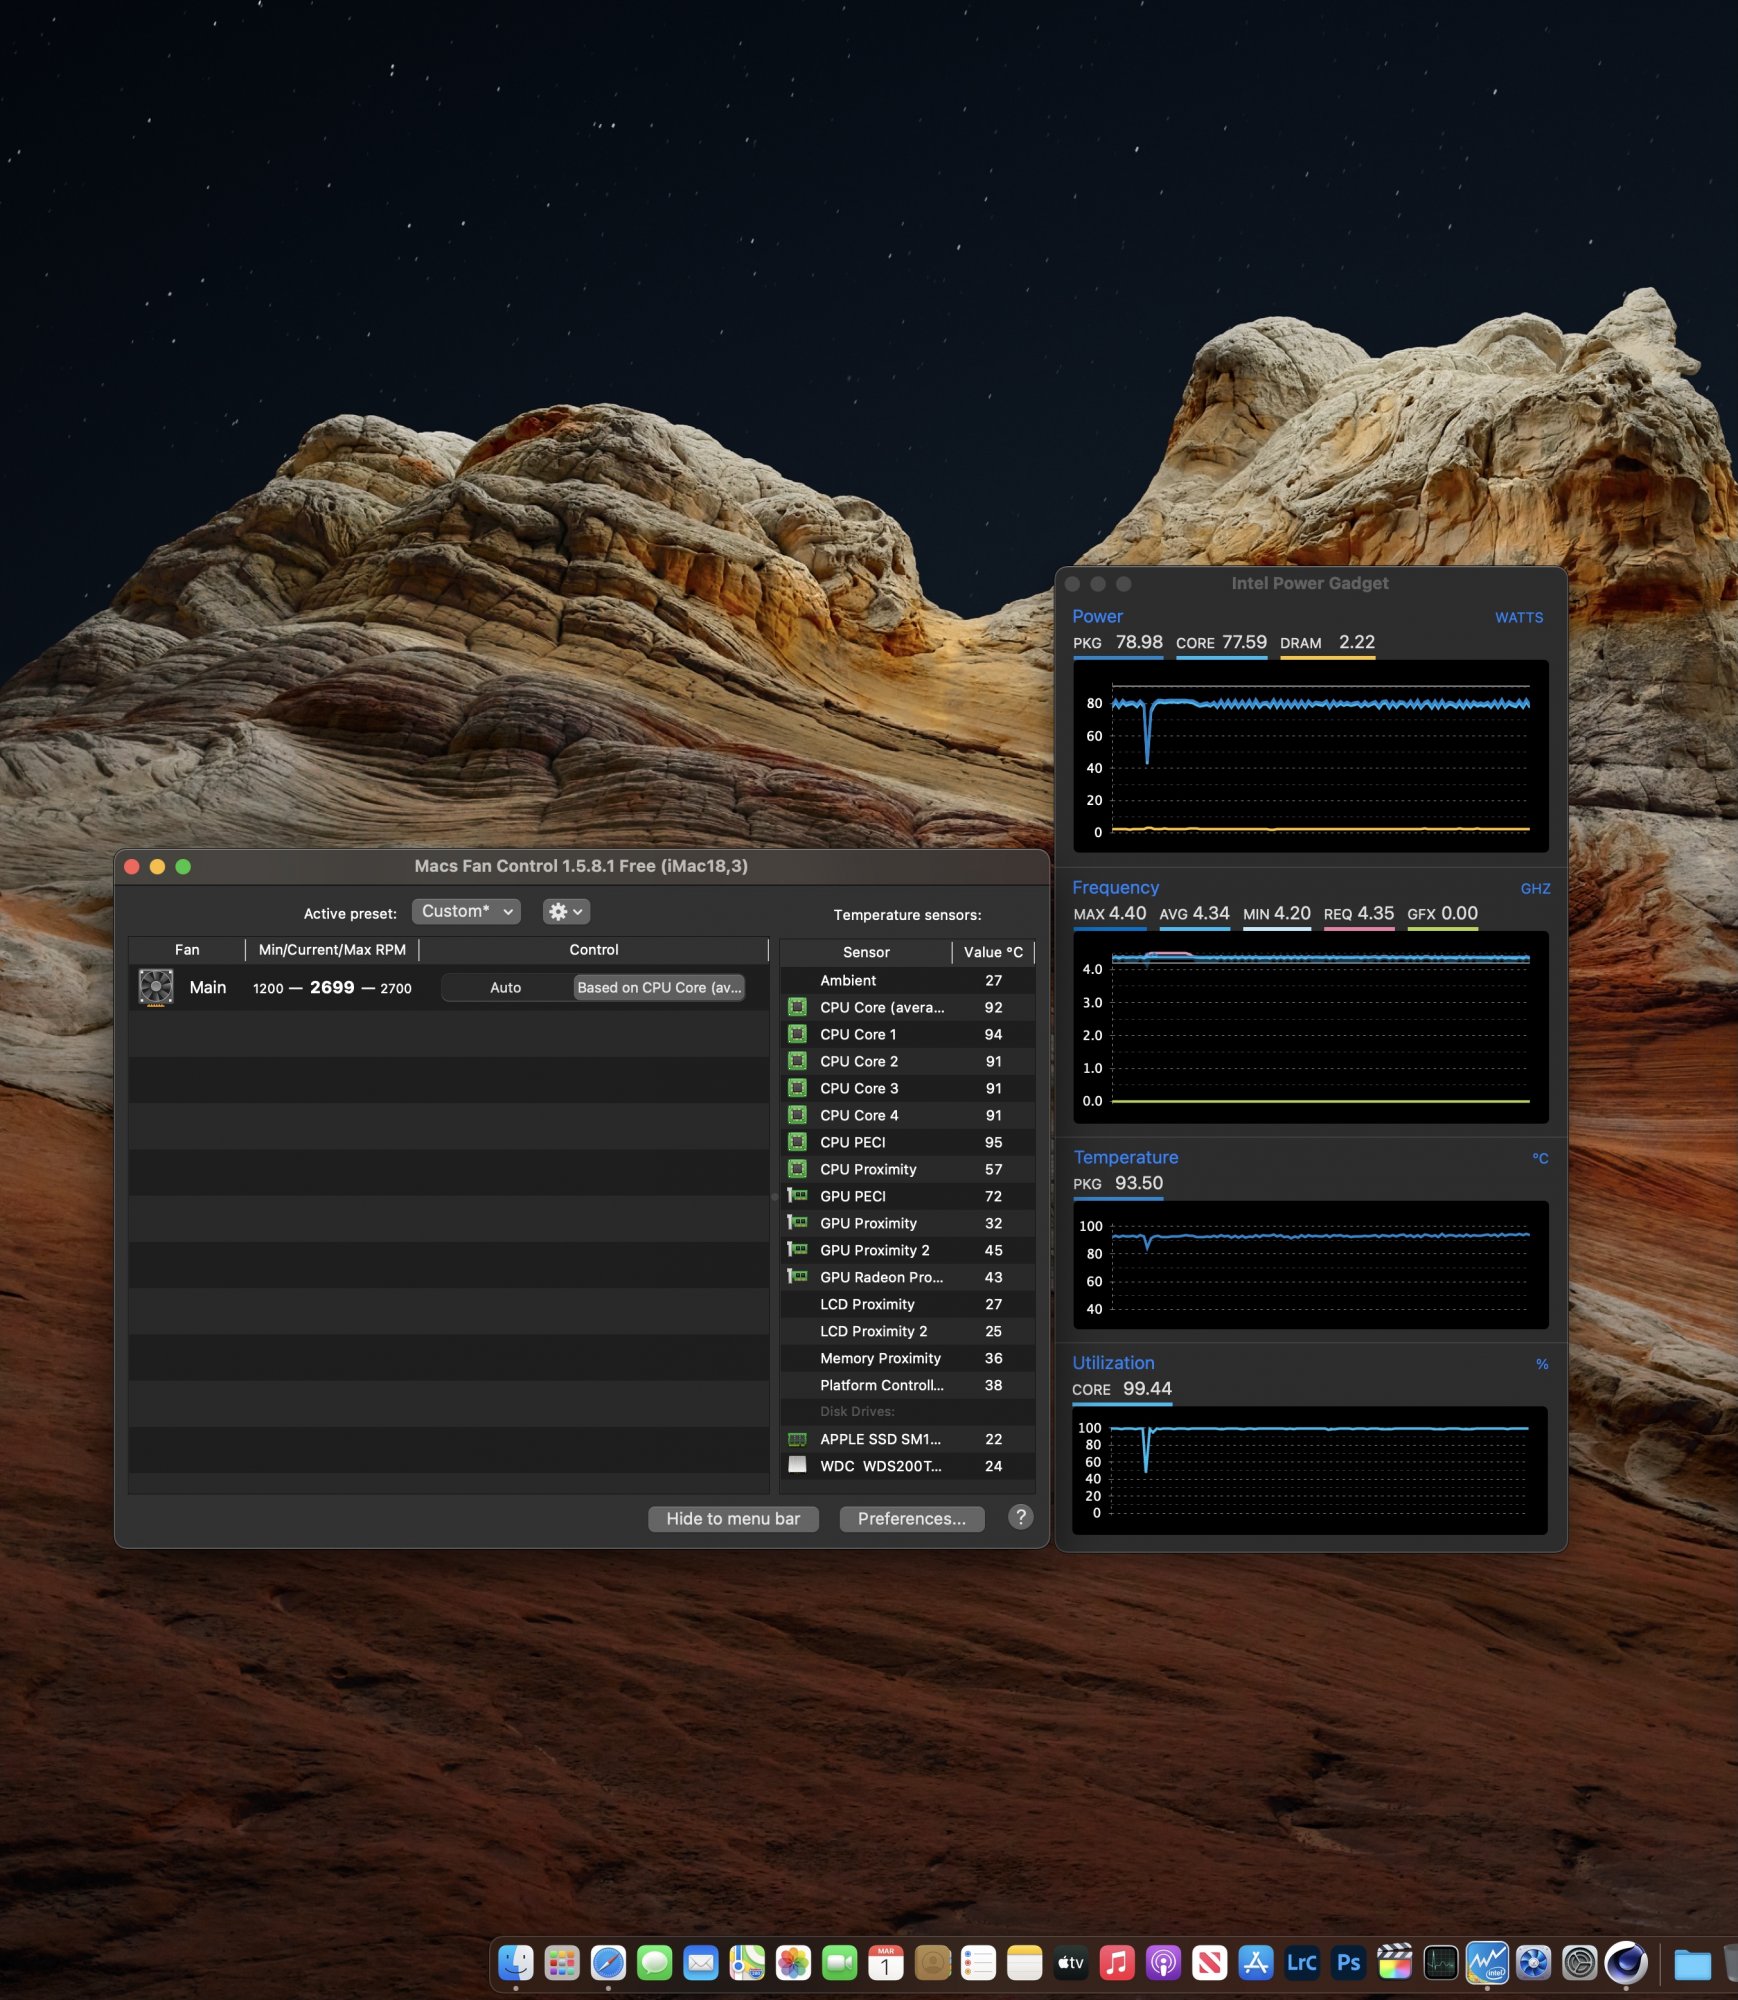Image resolution: width=1738 pixels, height=2000 pixels.
Task: Select the CPU Core (average) sensor row
Action: coord(908,1007)
